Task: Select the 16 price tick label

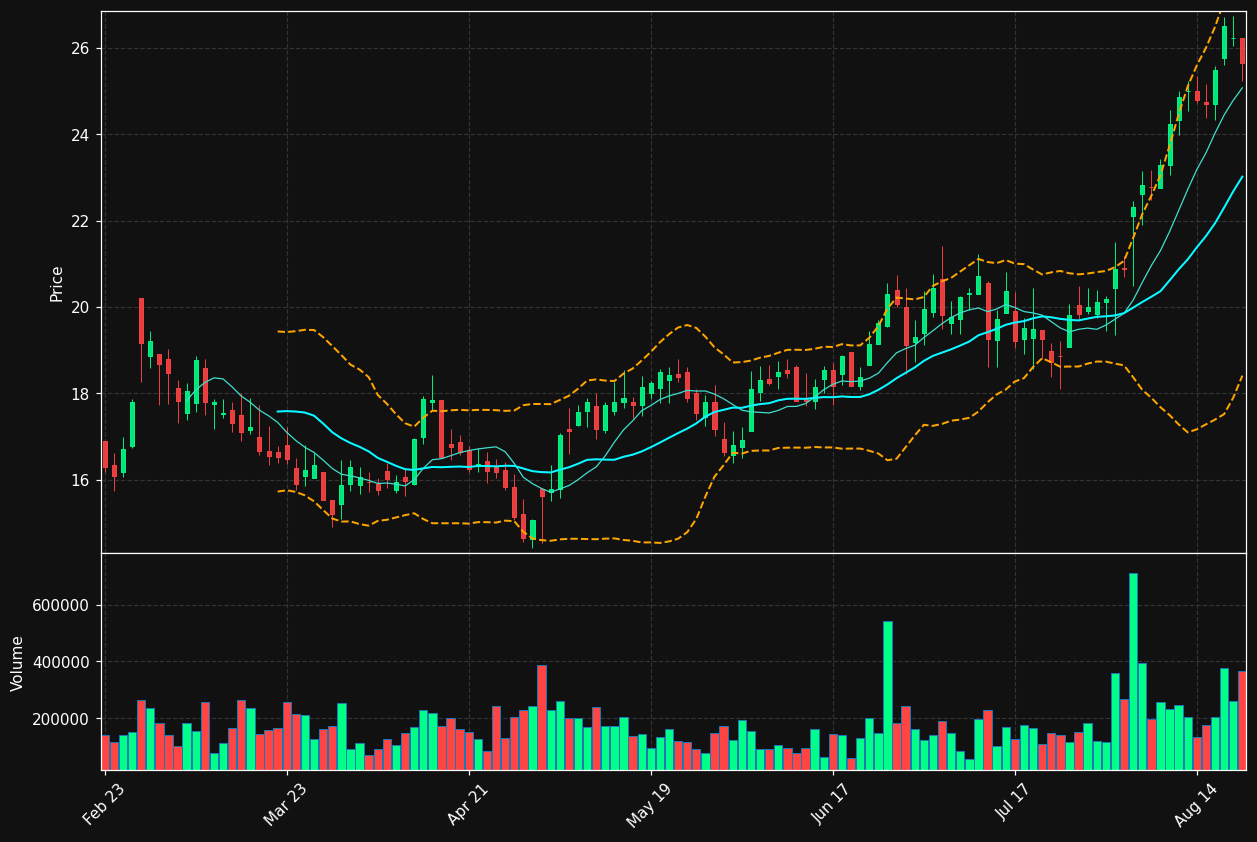Action: coord(80,481)
